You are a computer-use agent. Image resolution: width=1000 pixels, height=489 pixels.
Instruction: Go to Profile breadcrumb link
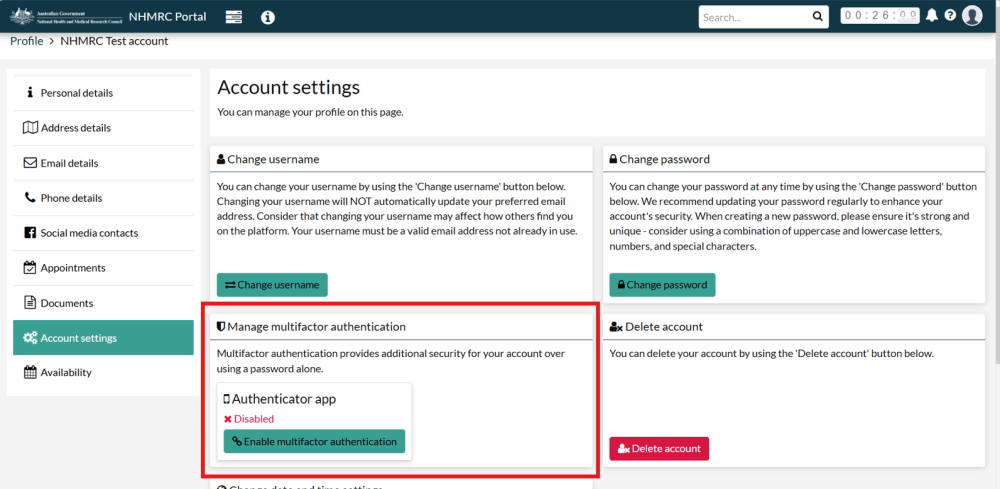click(x=27, y=41)
